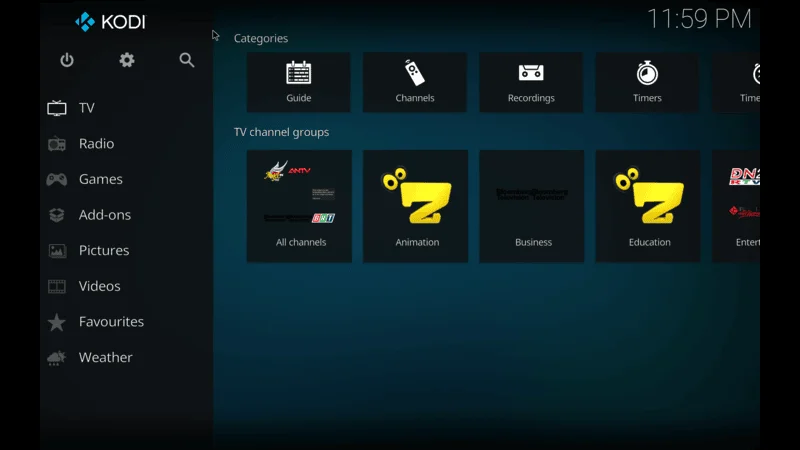800x450 pixels.
Task: Click the Radio icon in sidebar
Action: [x=57, y=144]
